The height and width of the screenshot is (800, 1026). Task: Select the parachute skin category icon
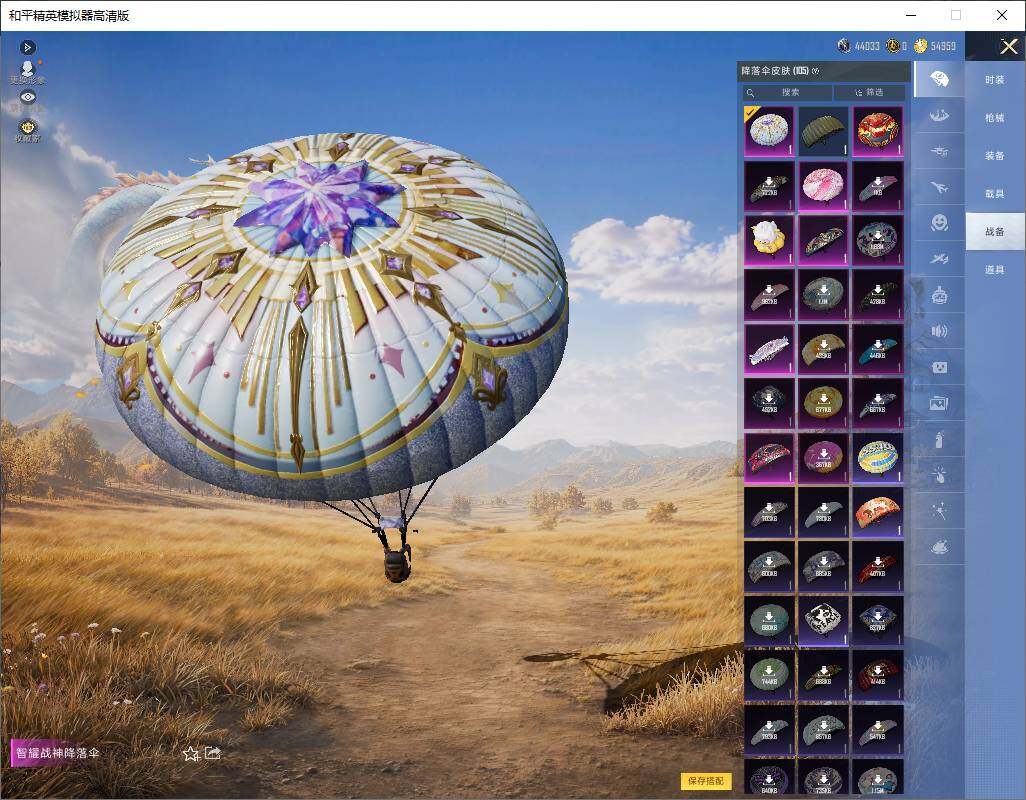tap(939, 79)
